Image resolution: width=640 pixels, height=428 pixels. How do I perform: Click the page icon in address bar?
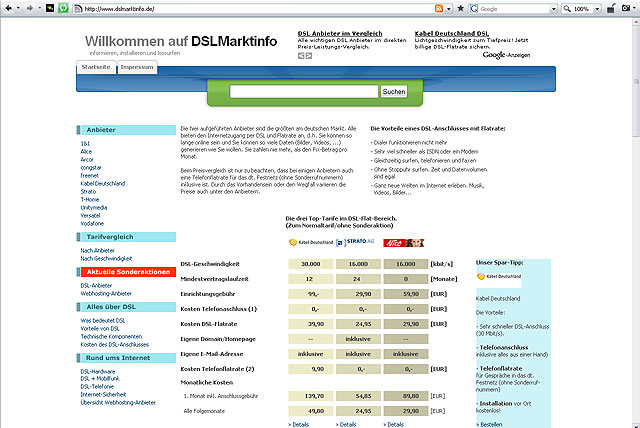point(78,9)
